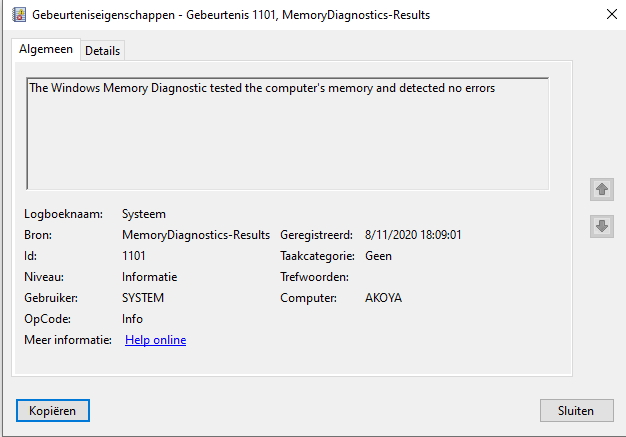
Task: Click the 'Niveau:' label
Action: tap(44, 277)
